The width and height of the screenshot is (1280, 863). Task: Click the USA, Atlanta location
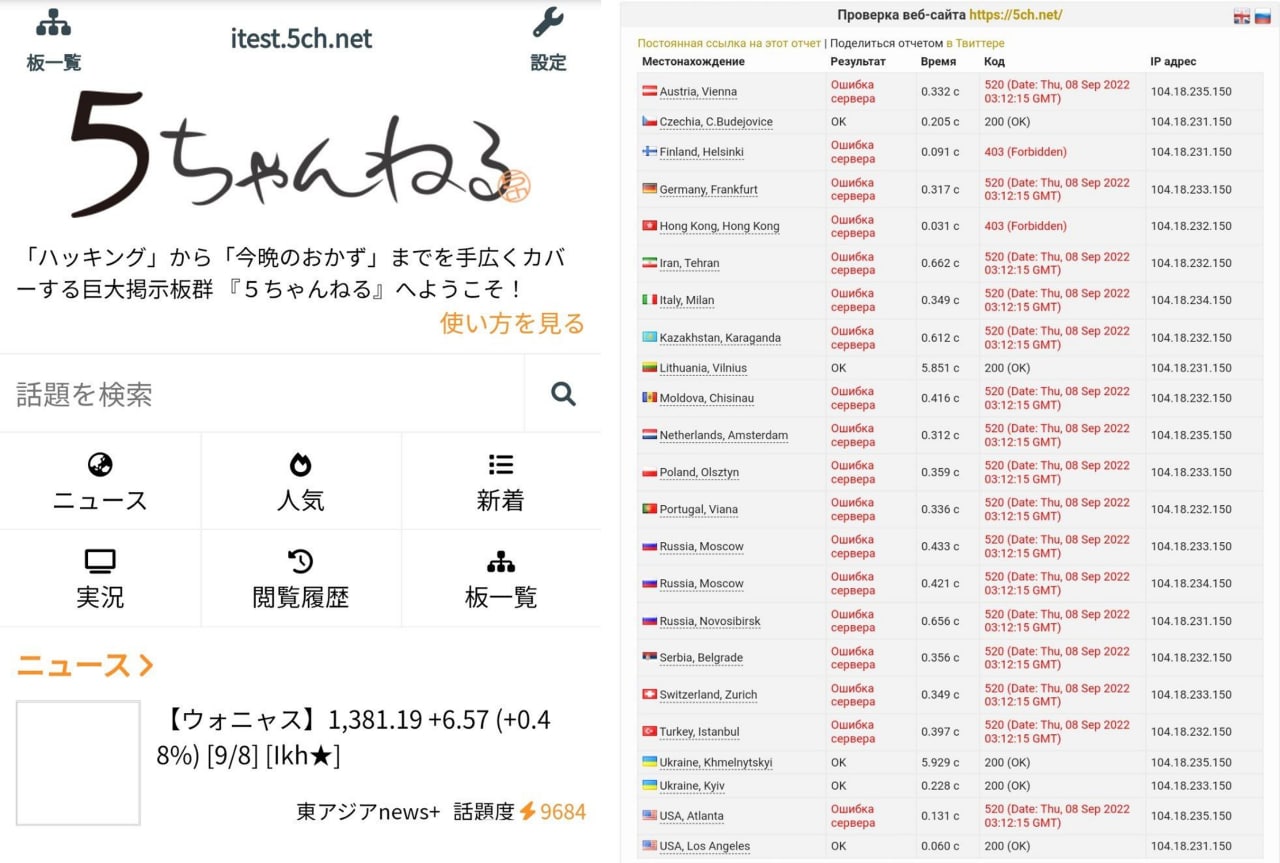(691, 816)
